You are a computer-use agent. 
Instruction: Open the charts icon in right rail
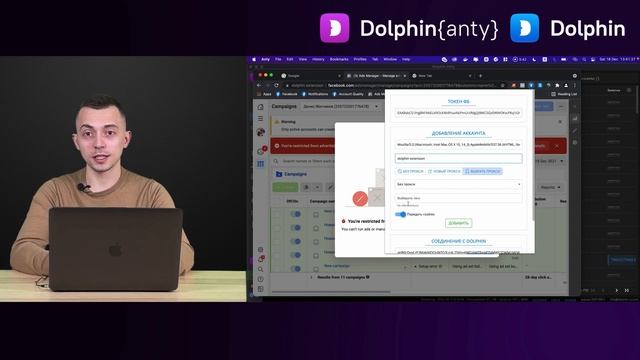(x=575, y=118)
